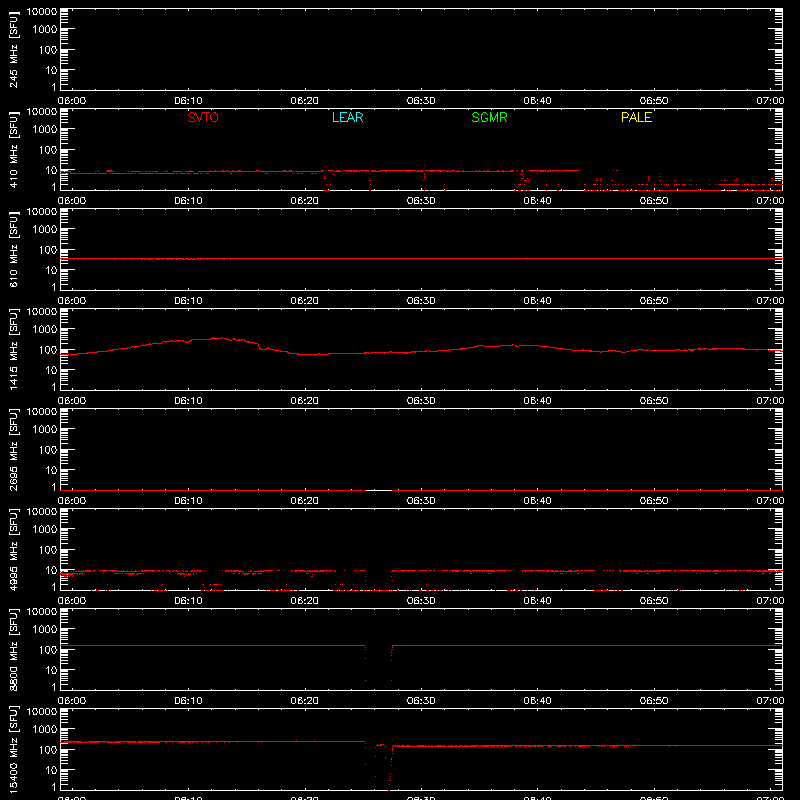800x800 pixels.
Task: Select the 8800 MHz [SFU] axis title
Action: click(x=13, y=649)
